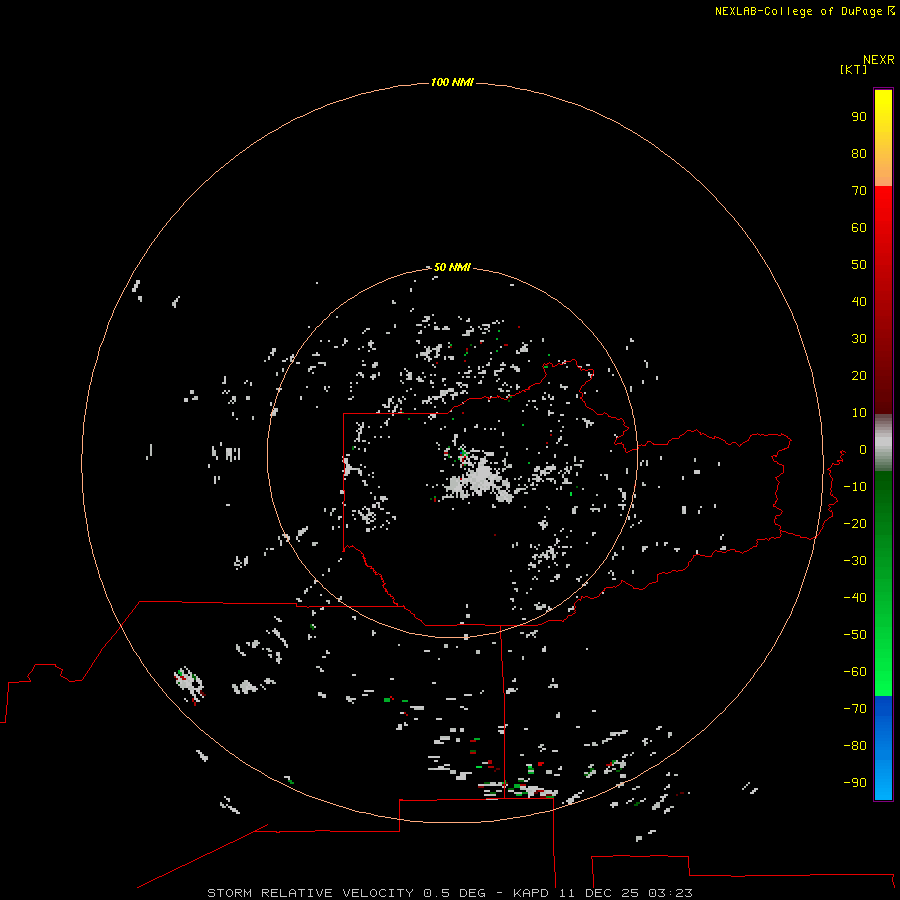The width and height of the screenshot is (900, 900).
Task: Click the -20 value on velocity scale
Action: pyautogui.click(x=855, y=523)
